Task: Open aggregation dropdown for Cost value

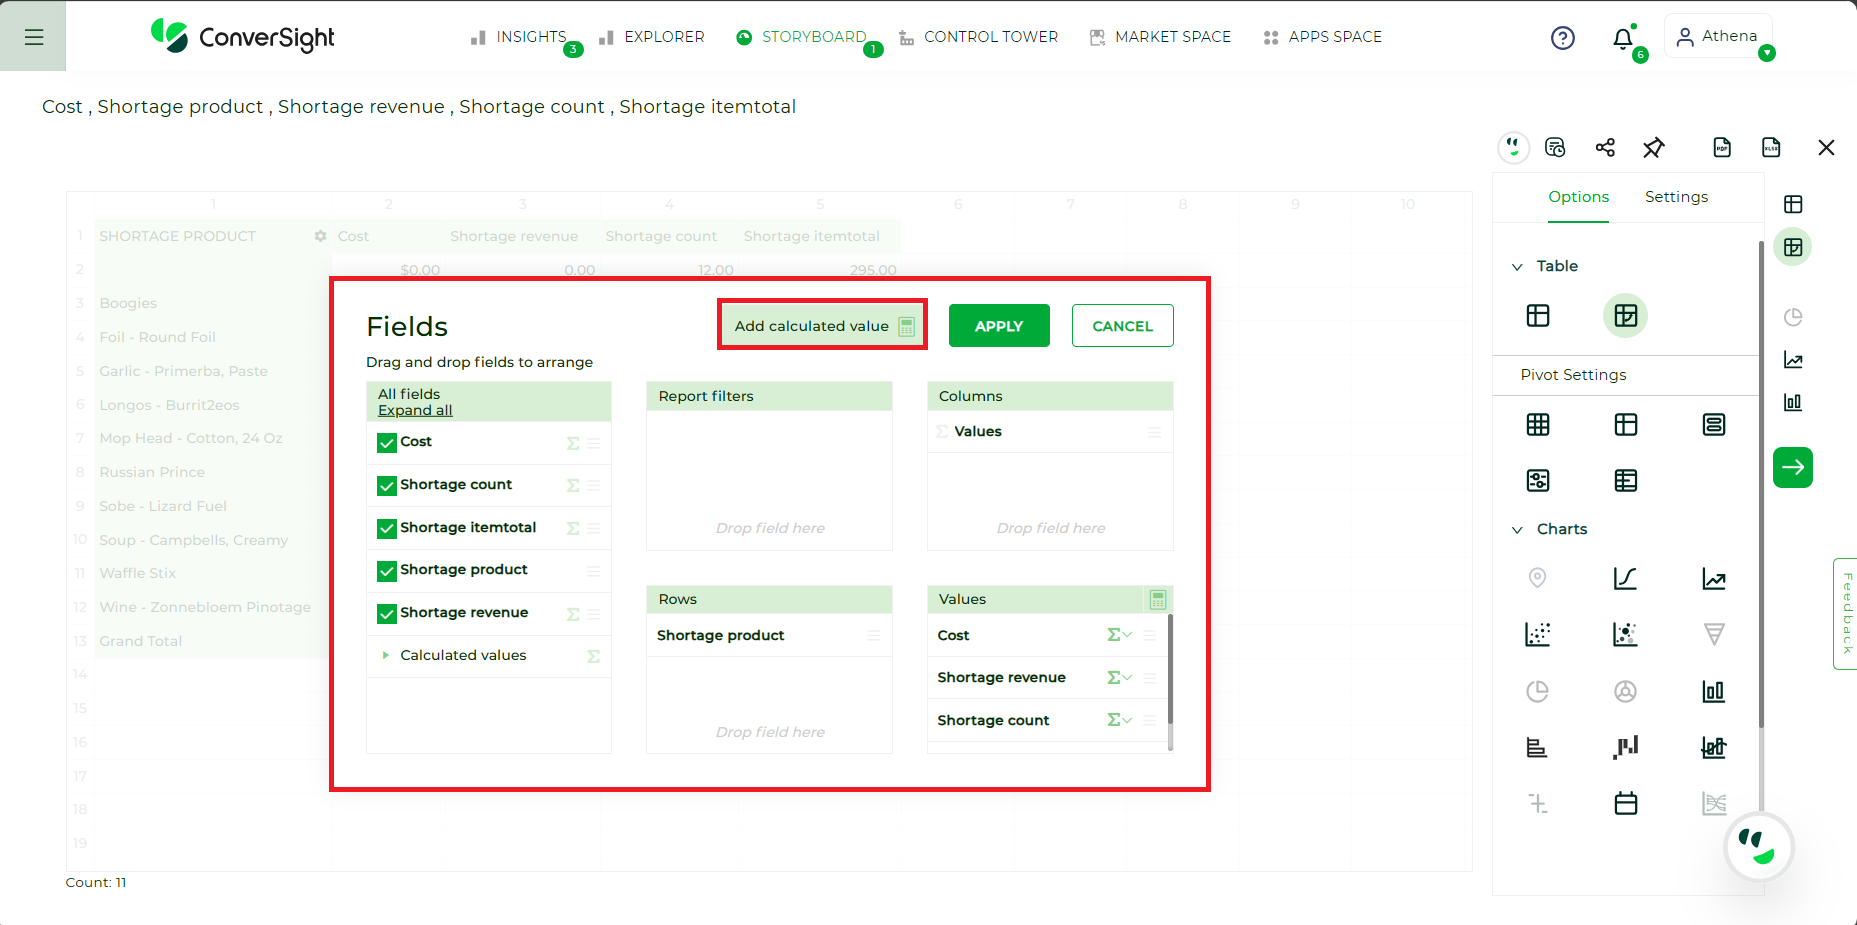Action: (1119, 635)
